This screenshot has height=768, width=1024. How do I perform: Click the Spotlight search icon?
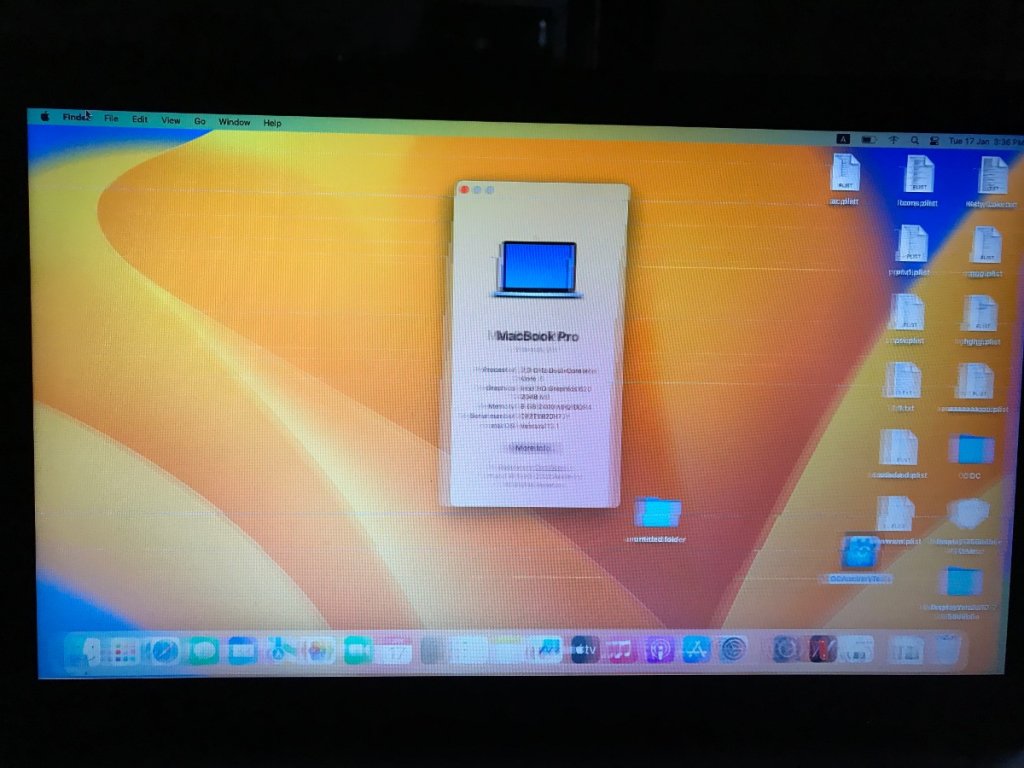[x=914, y=141]
